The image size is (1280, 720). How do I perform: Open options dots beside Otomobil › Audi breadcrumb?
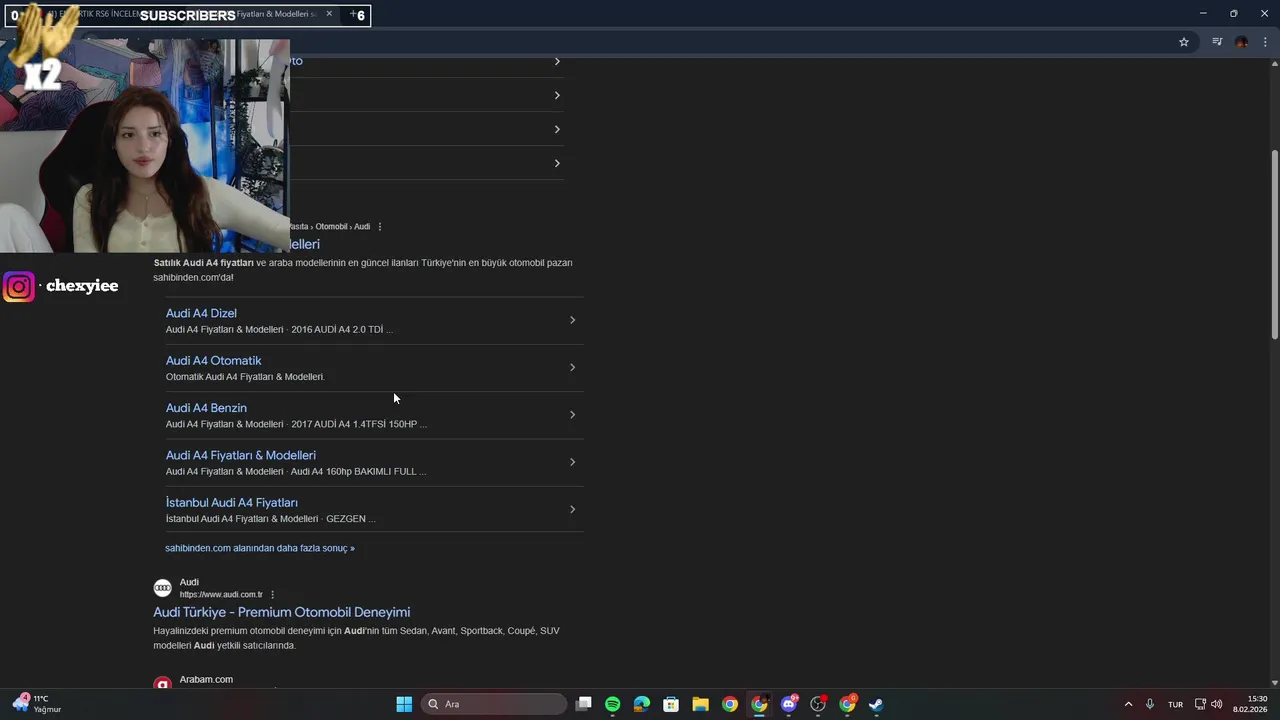tap(380, 227)
